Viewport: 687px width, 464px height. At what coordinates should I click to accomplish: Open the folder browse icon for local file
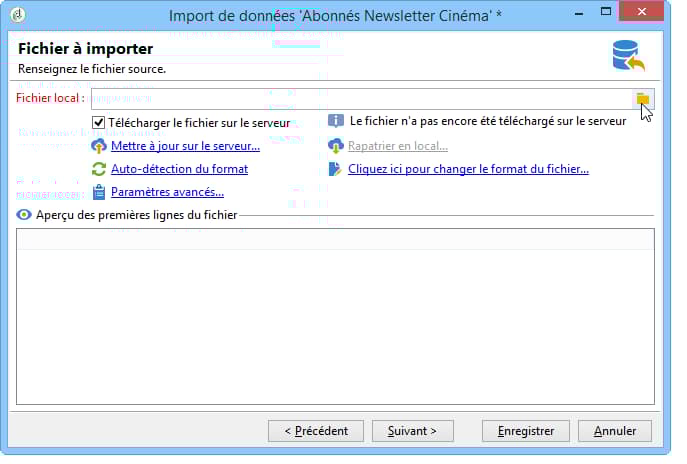coord(642,99)
